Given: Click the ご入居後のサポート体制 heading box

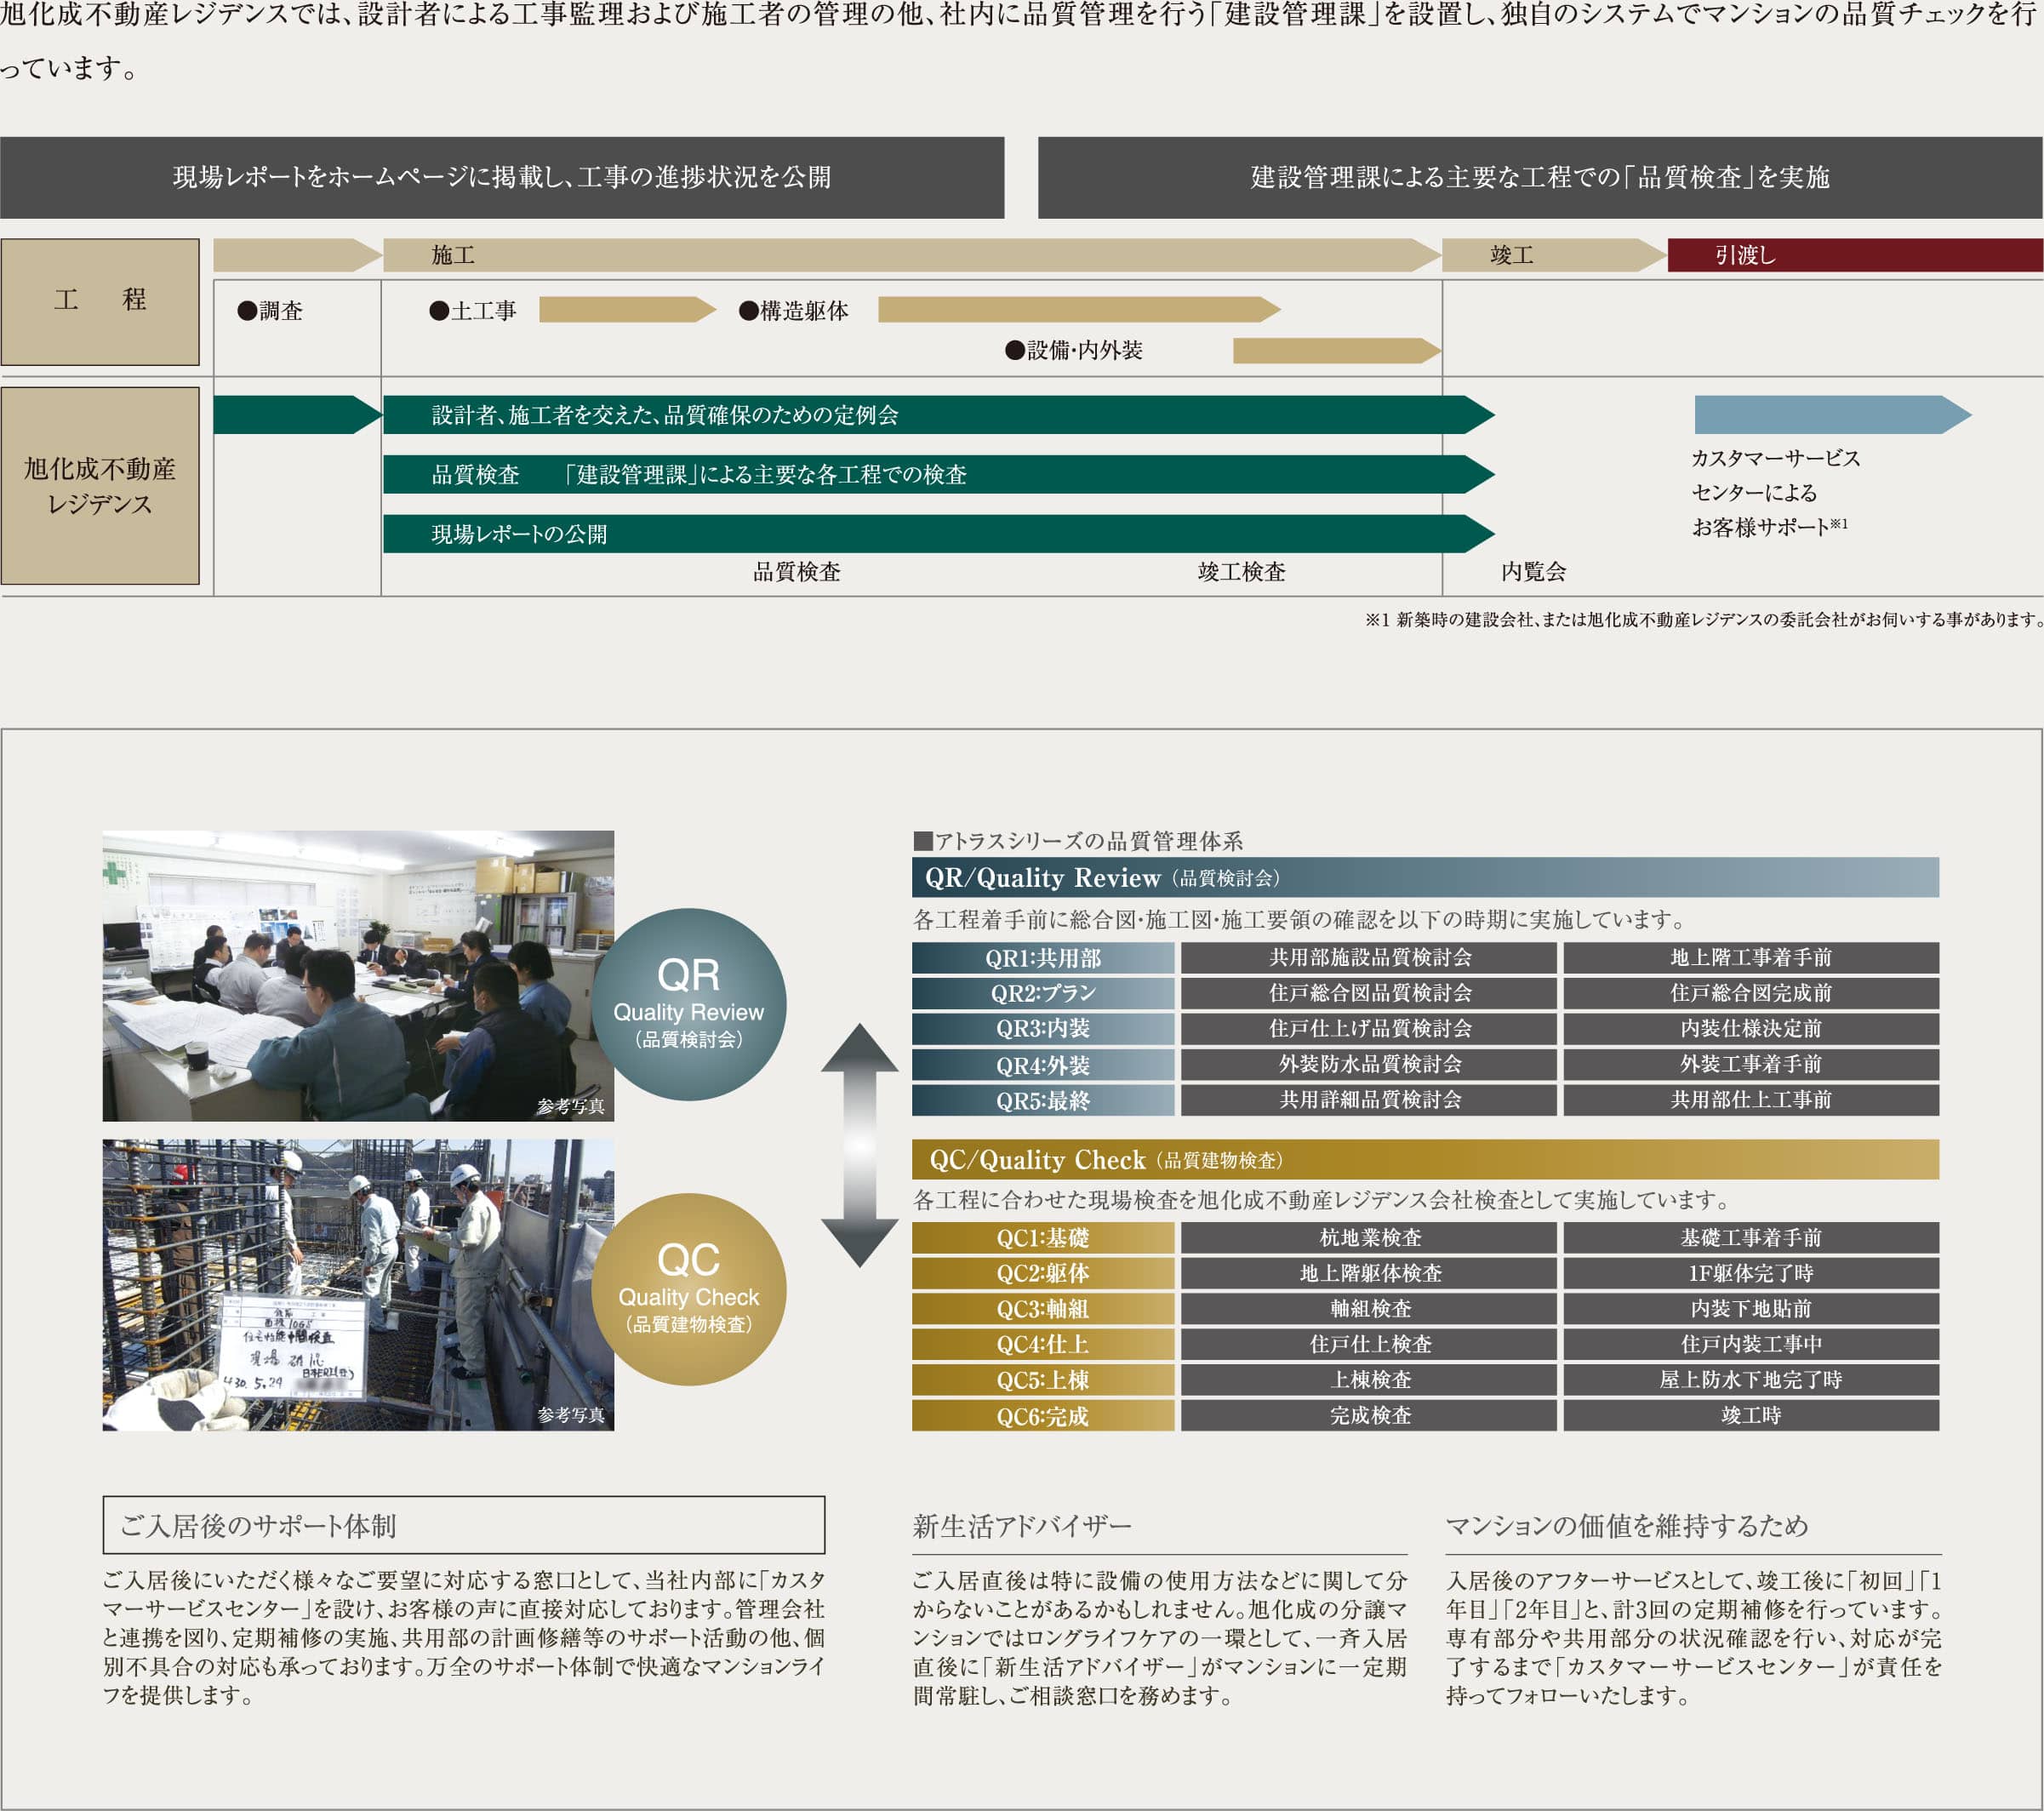Looking at the screenshot, I should pos(464,1525).
